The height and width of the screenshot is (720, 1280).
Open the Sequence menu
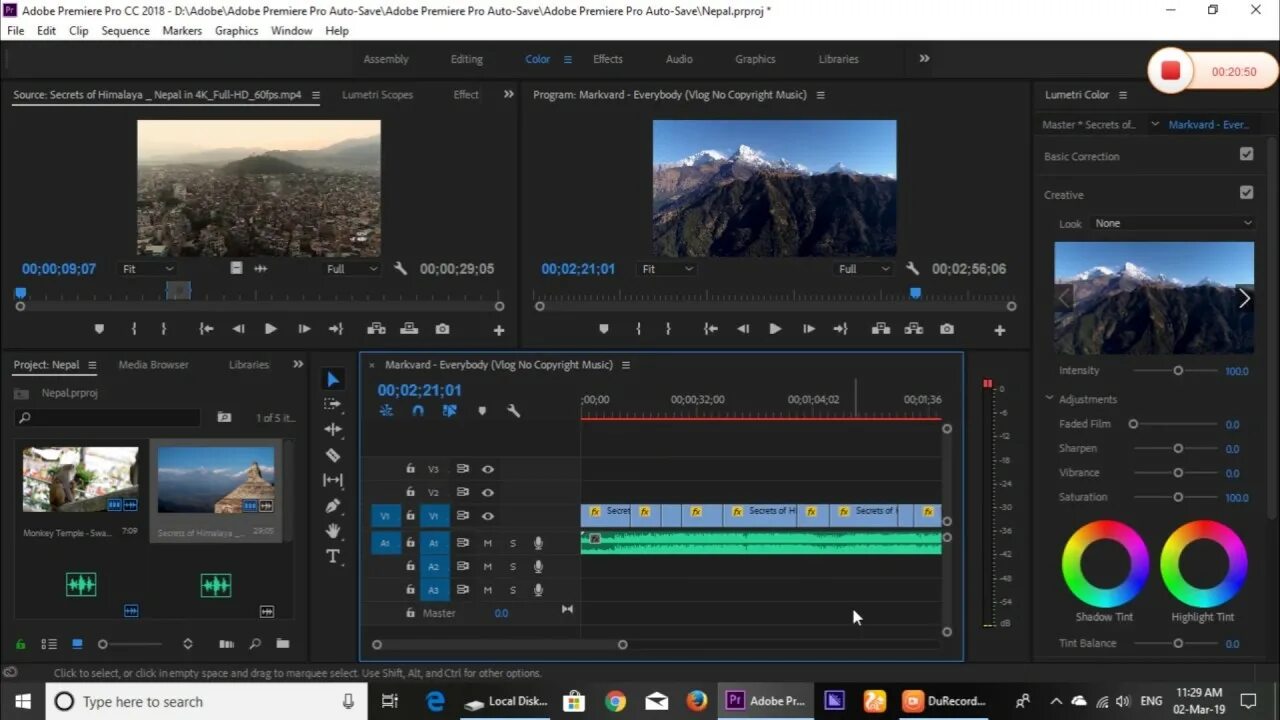pos(125,31)
